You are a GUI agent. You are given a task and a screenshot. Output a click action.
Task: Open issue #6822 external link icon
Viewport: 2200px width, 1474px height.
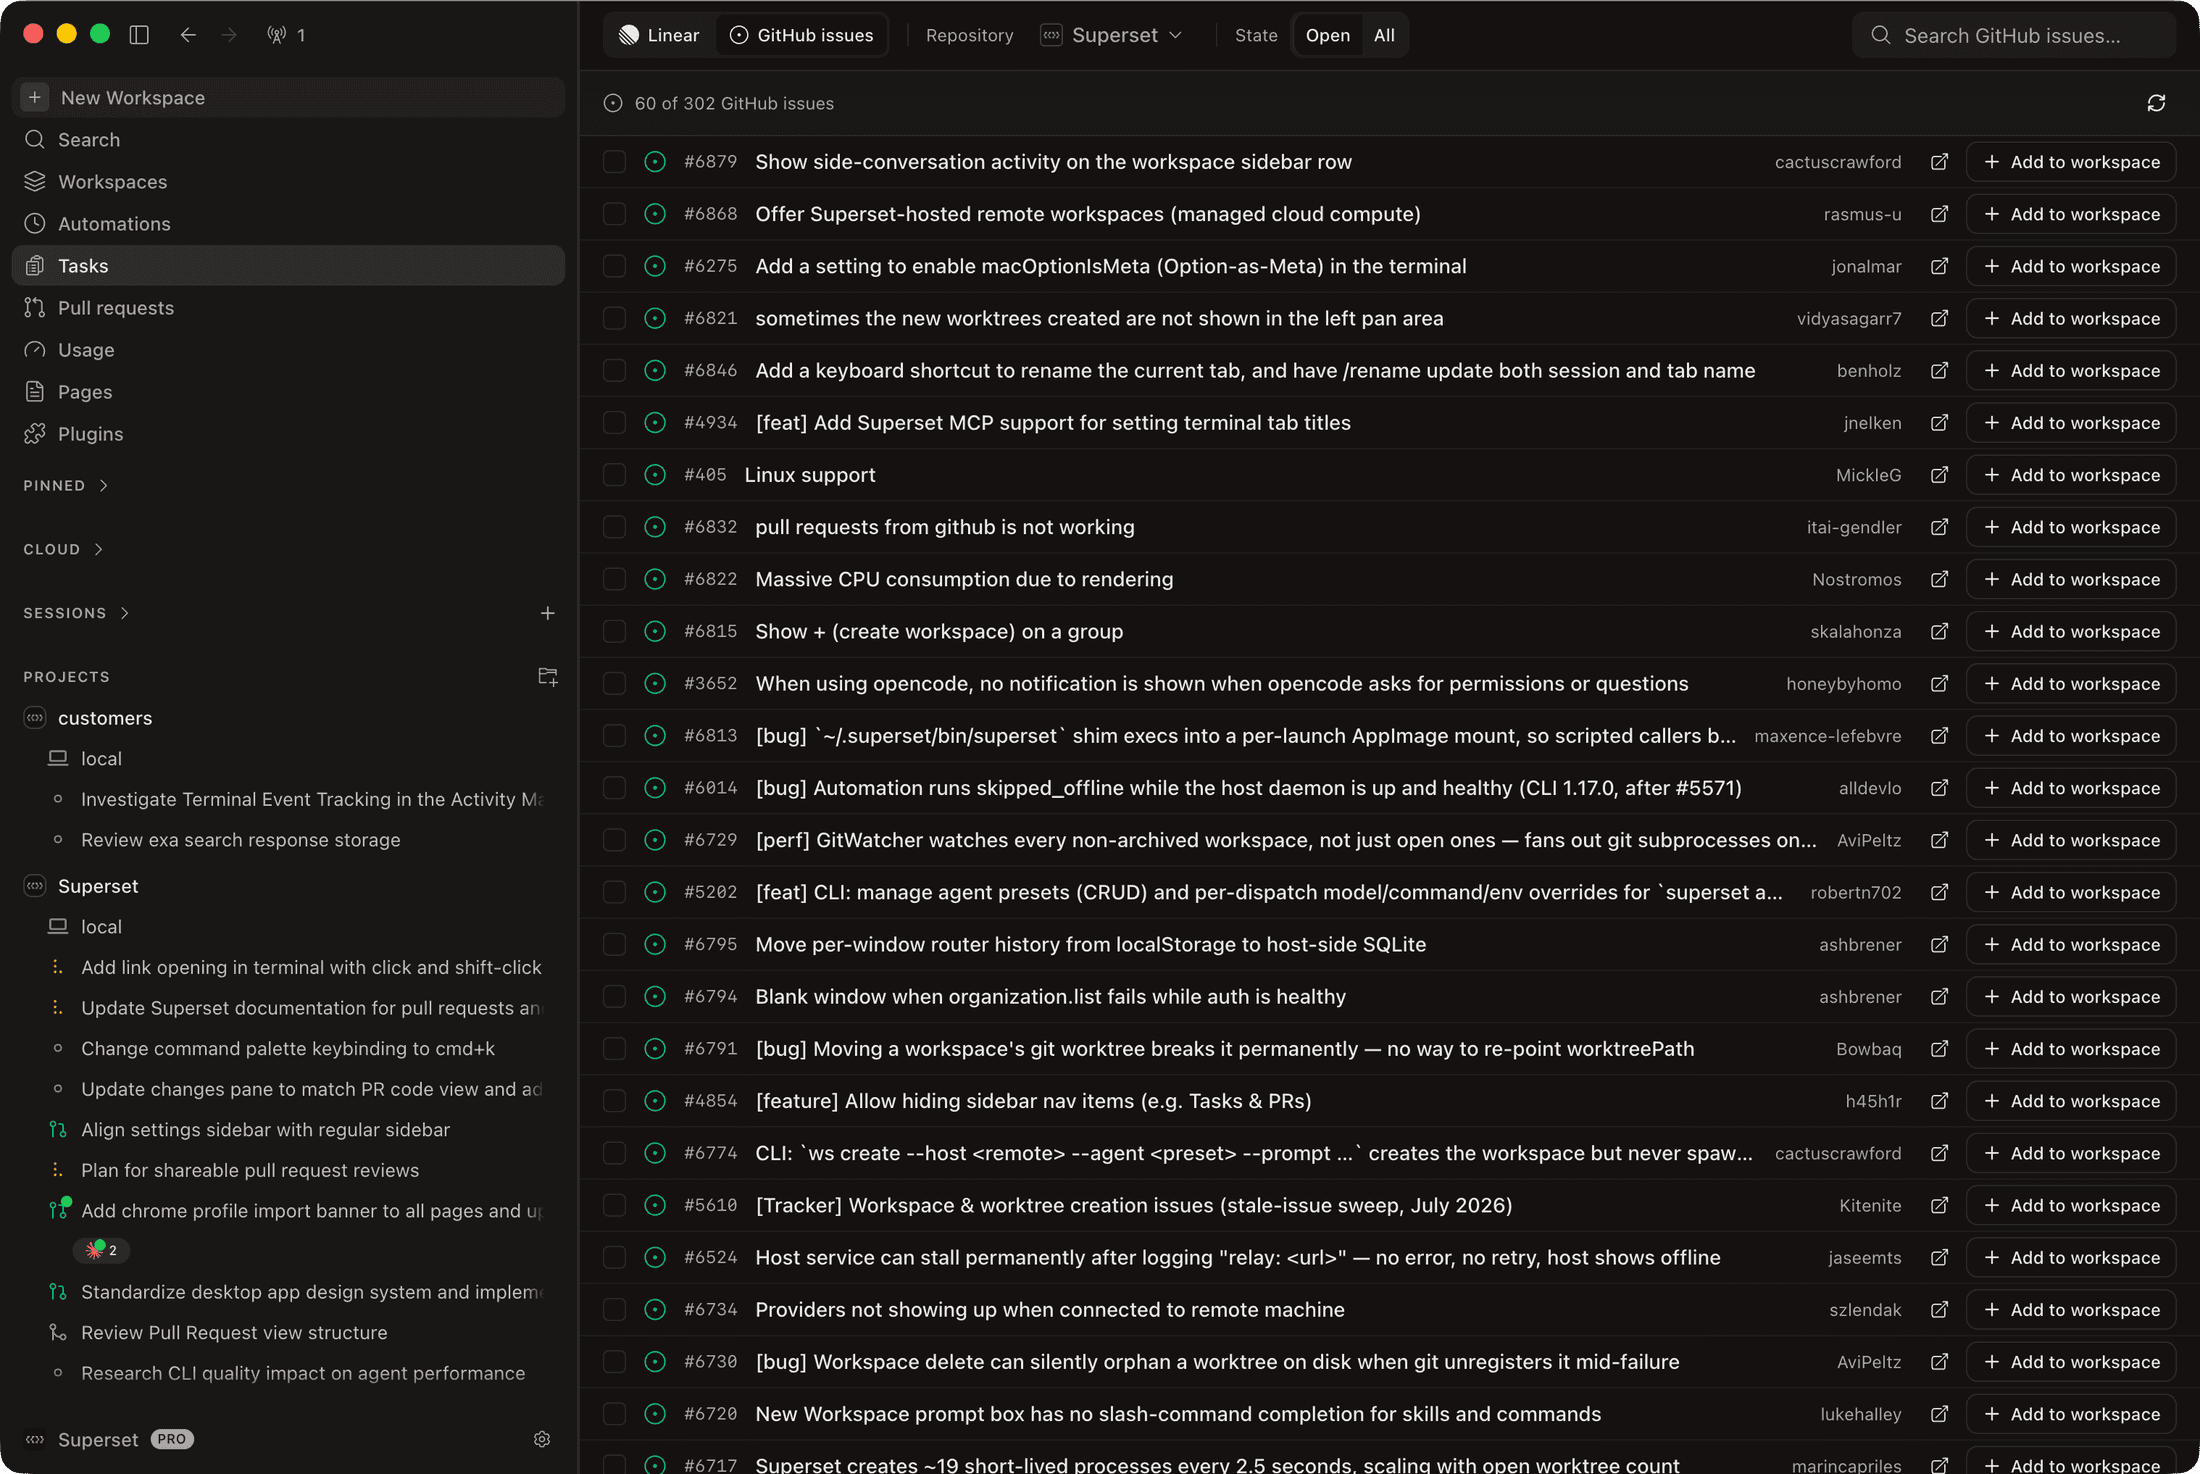1939,579
